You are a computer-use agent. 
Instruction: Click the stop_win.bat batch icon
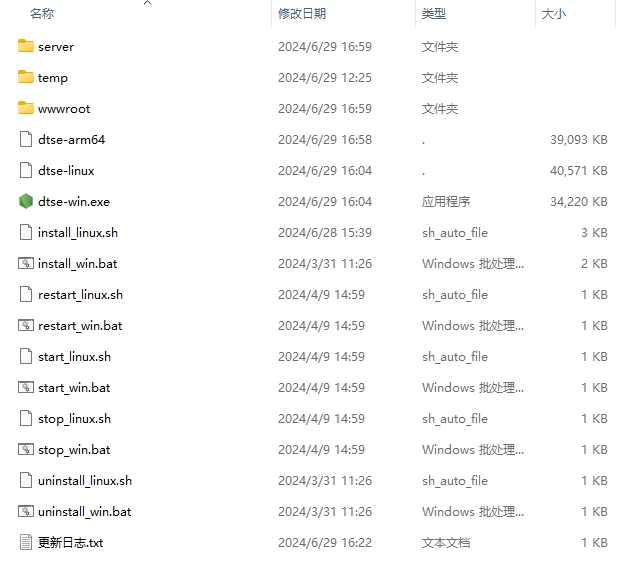(26, 449)
